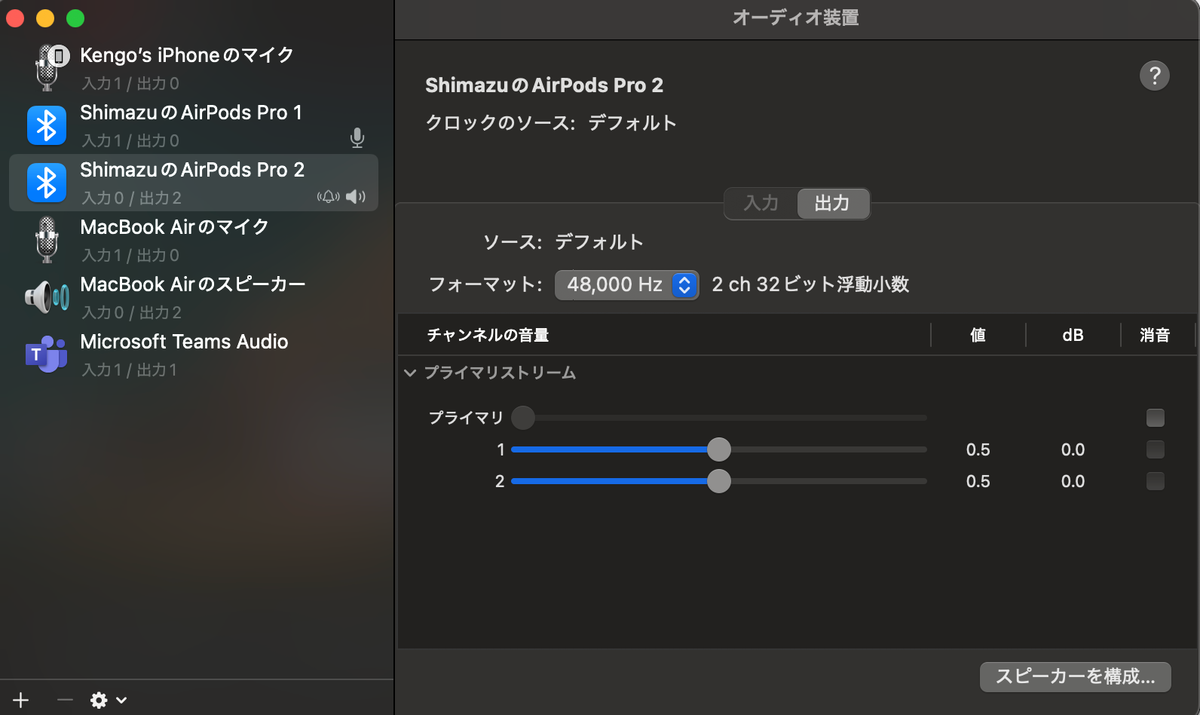Toggle mute checkbox for primary channel
Image resolution: width=1200 pixels, height=715 pixels.
click(1155, 418)
